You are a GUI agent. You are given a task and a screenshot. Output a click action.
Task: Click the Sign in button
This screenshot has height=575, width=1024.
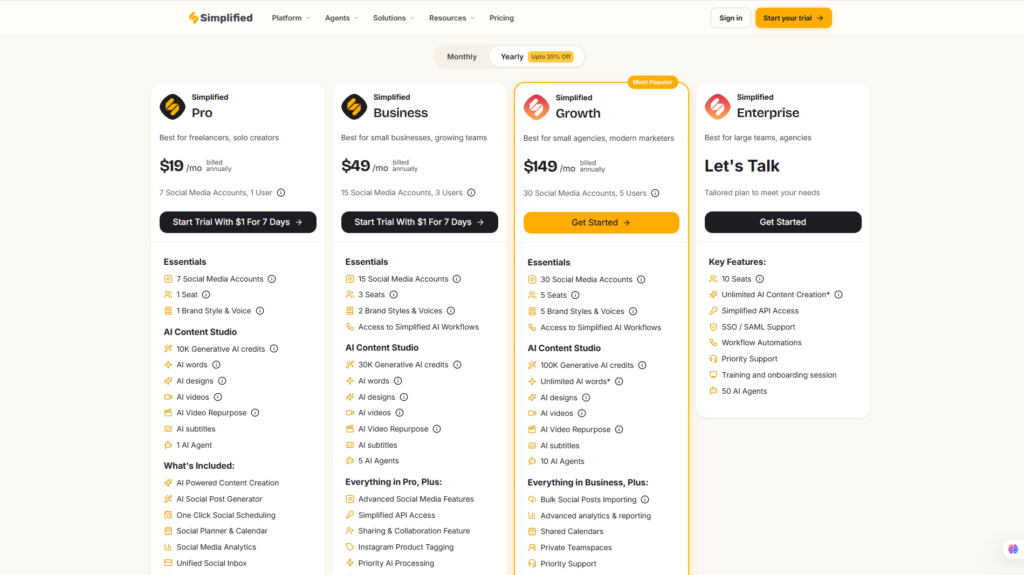[x=731, y=18]
